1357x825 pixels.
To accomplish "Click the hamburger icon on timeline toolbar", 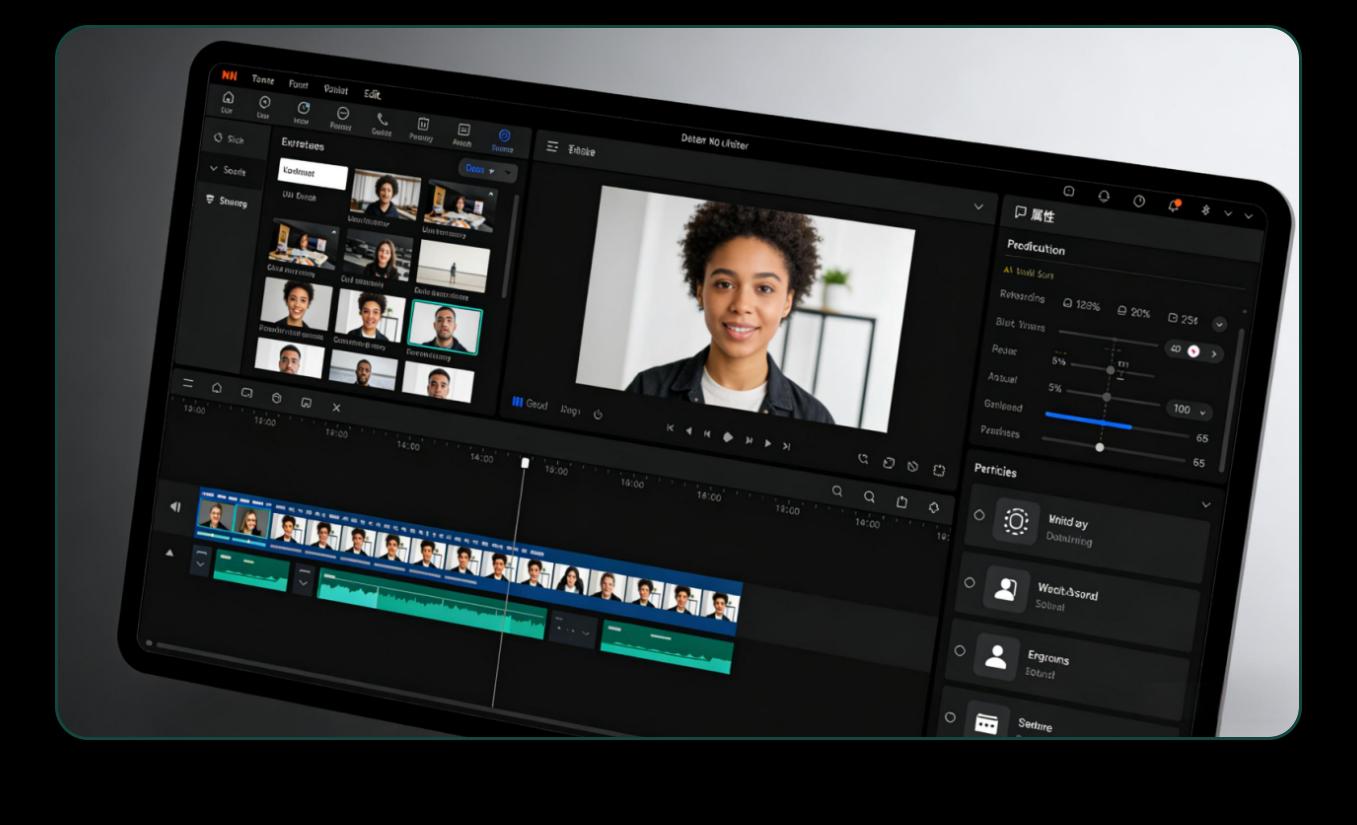I will (x=188, y=384).
